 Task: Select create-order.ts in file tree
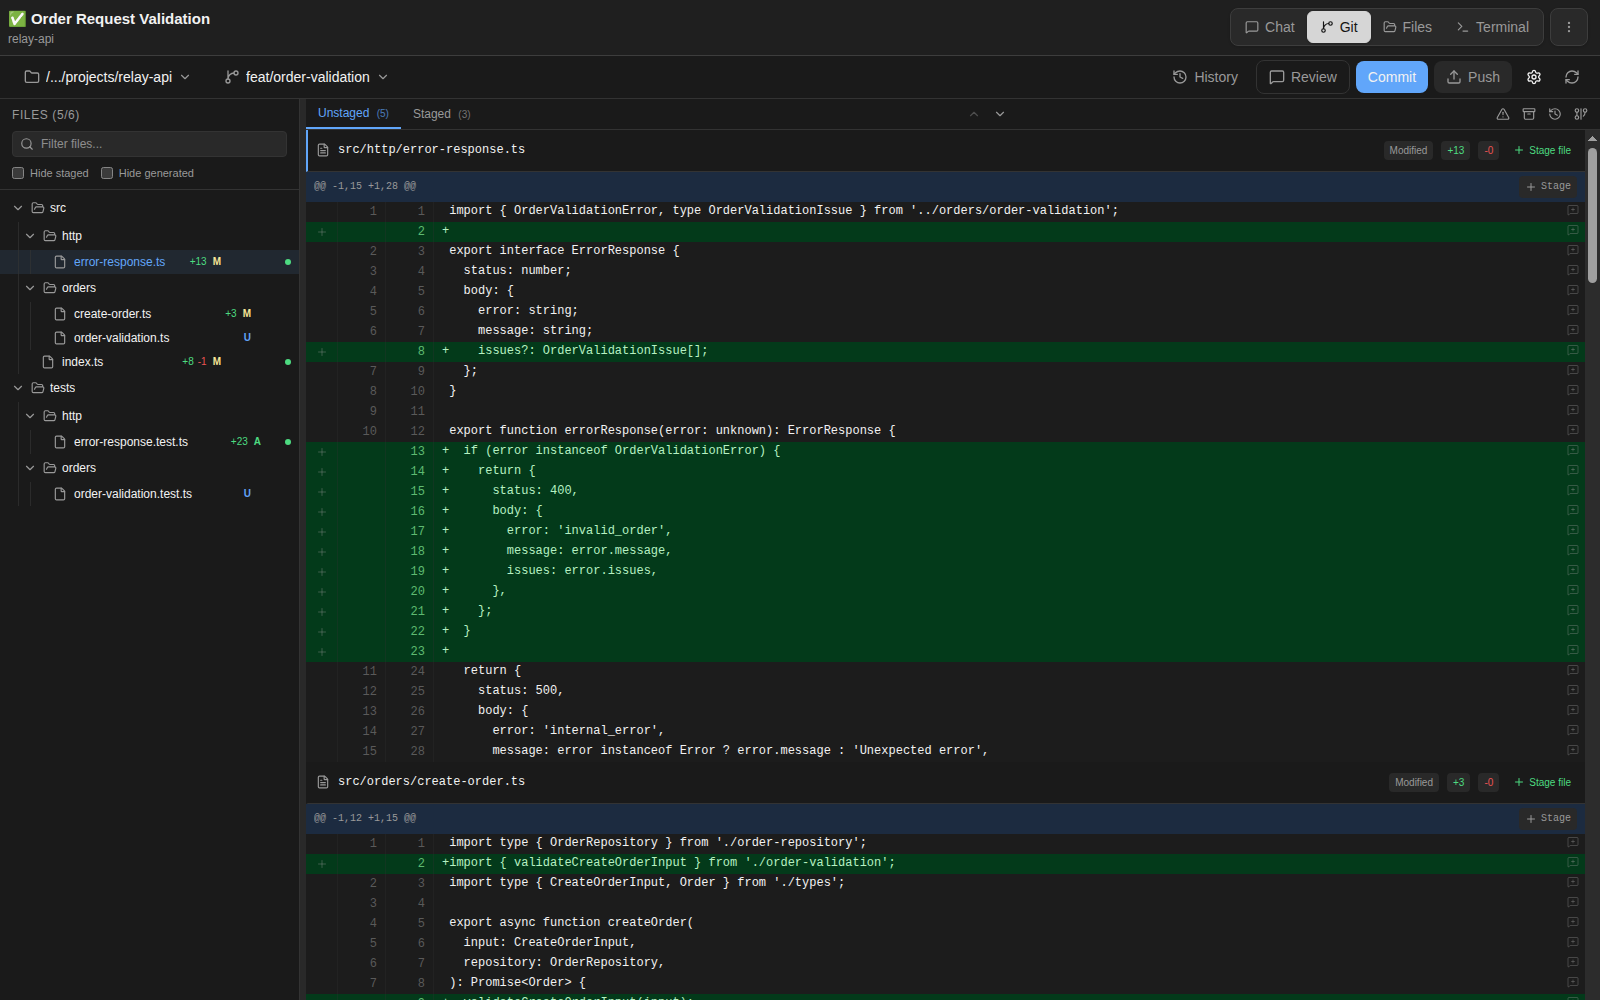pyautogui.click(x=150, y=314)
